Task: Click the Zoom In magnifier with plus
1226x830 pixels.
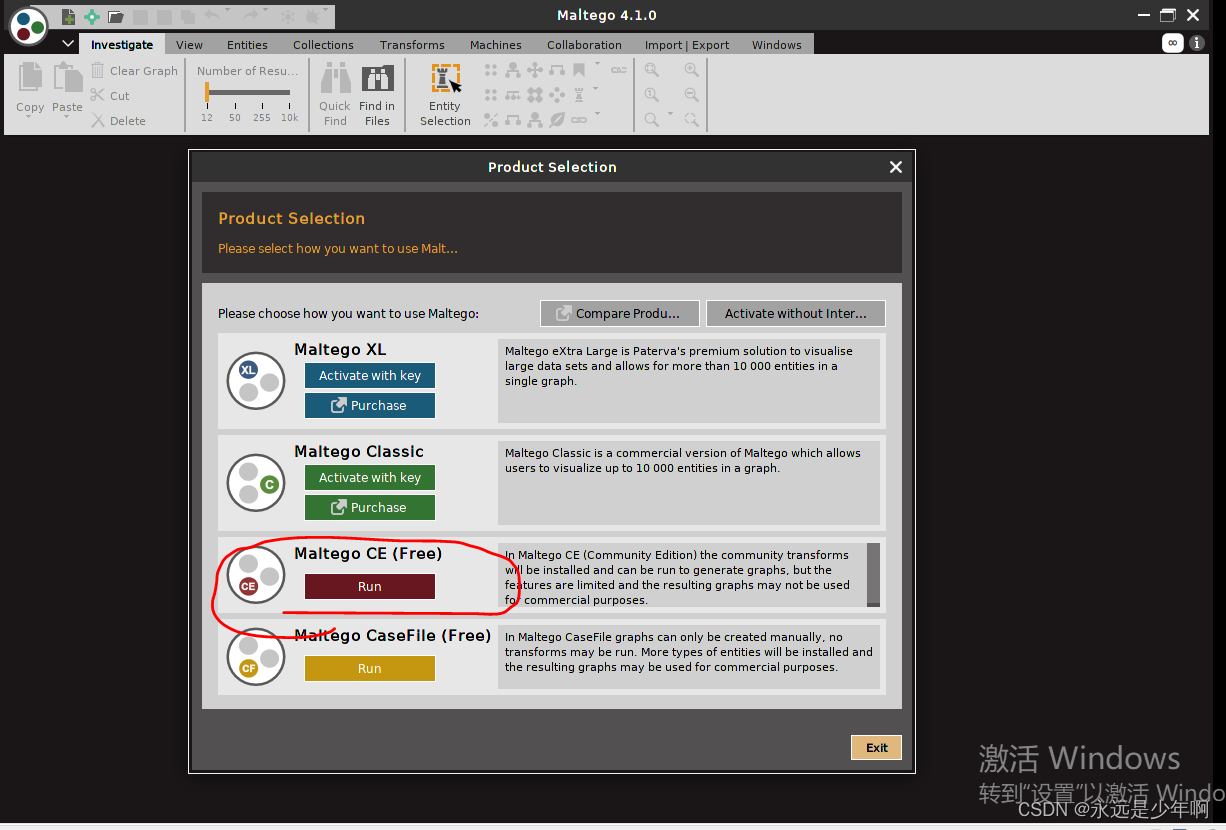Action: pyautogui.click(x=691, y=70)
